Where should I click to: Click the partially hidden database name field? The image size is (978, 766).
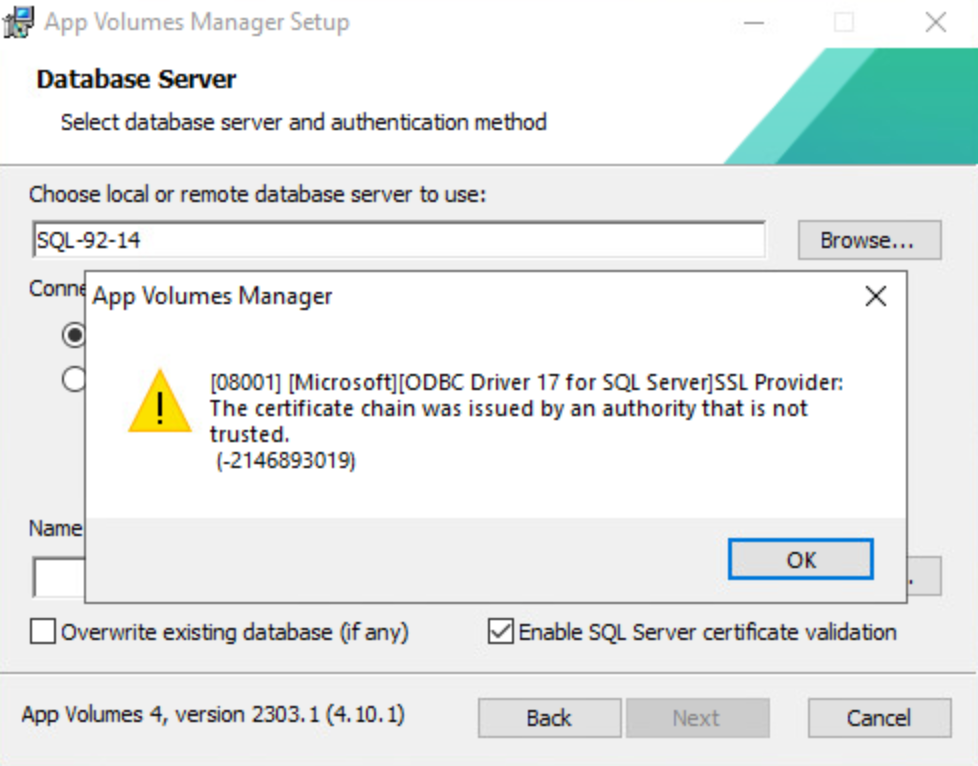tap(58, 577)
